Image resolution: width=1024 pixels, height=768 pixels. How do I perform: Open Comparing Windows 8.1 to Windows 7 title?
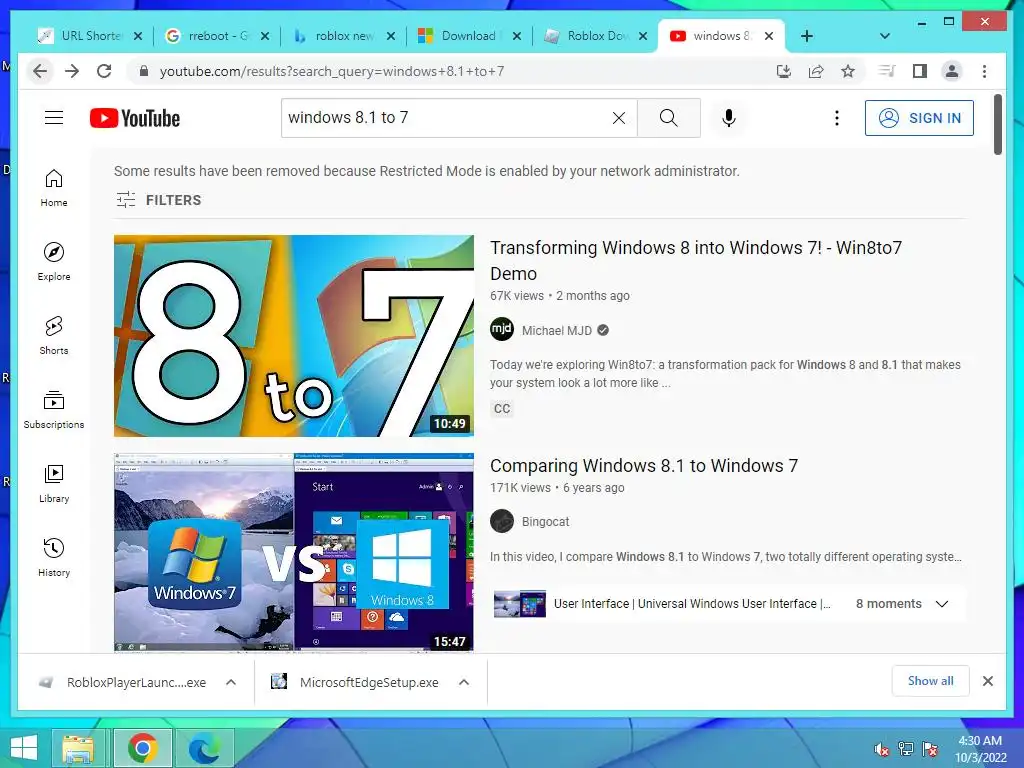point(644,466)
